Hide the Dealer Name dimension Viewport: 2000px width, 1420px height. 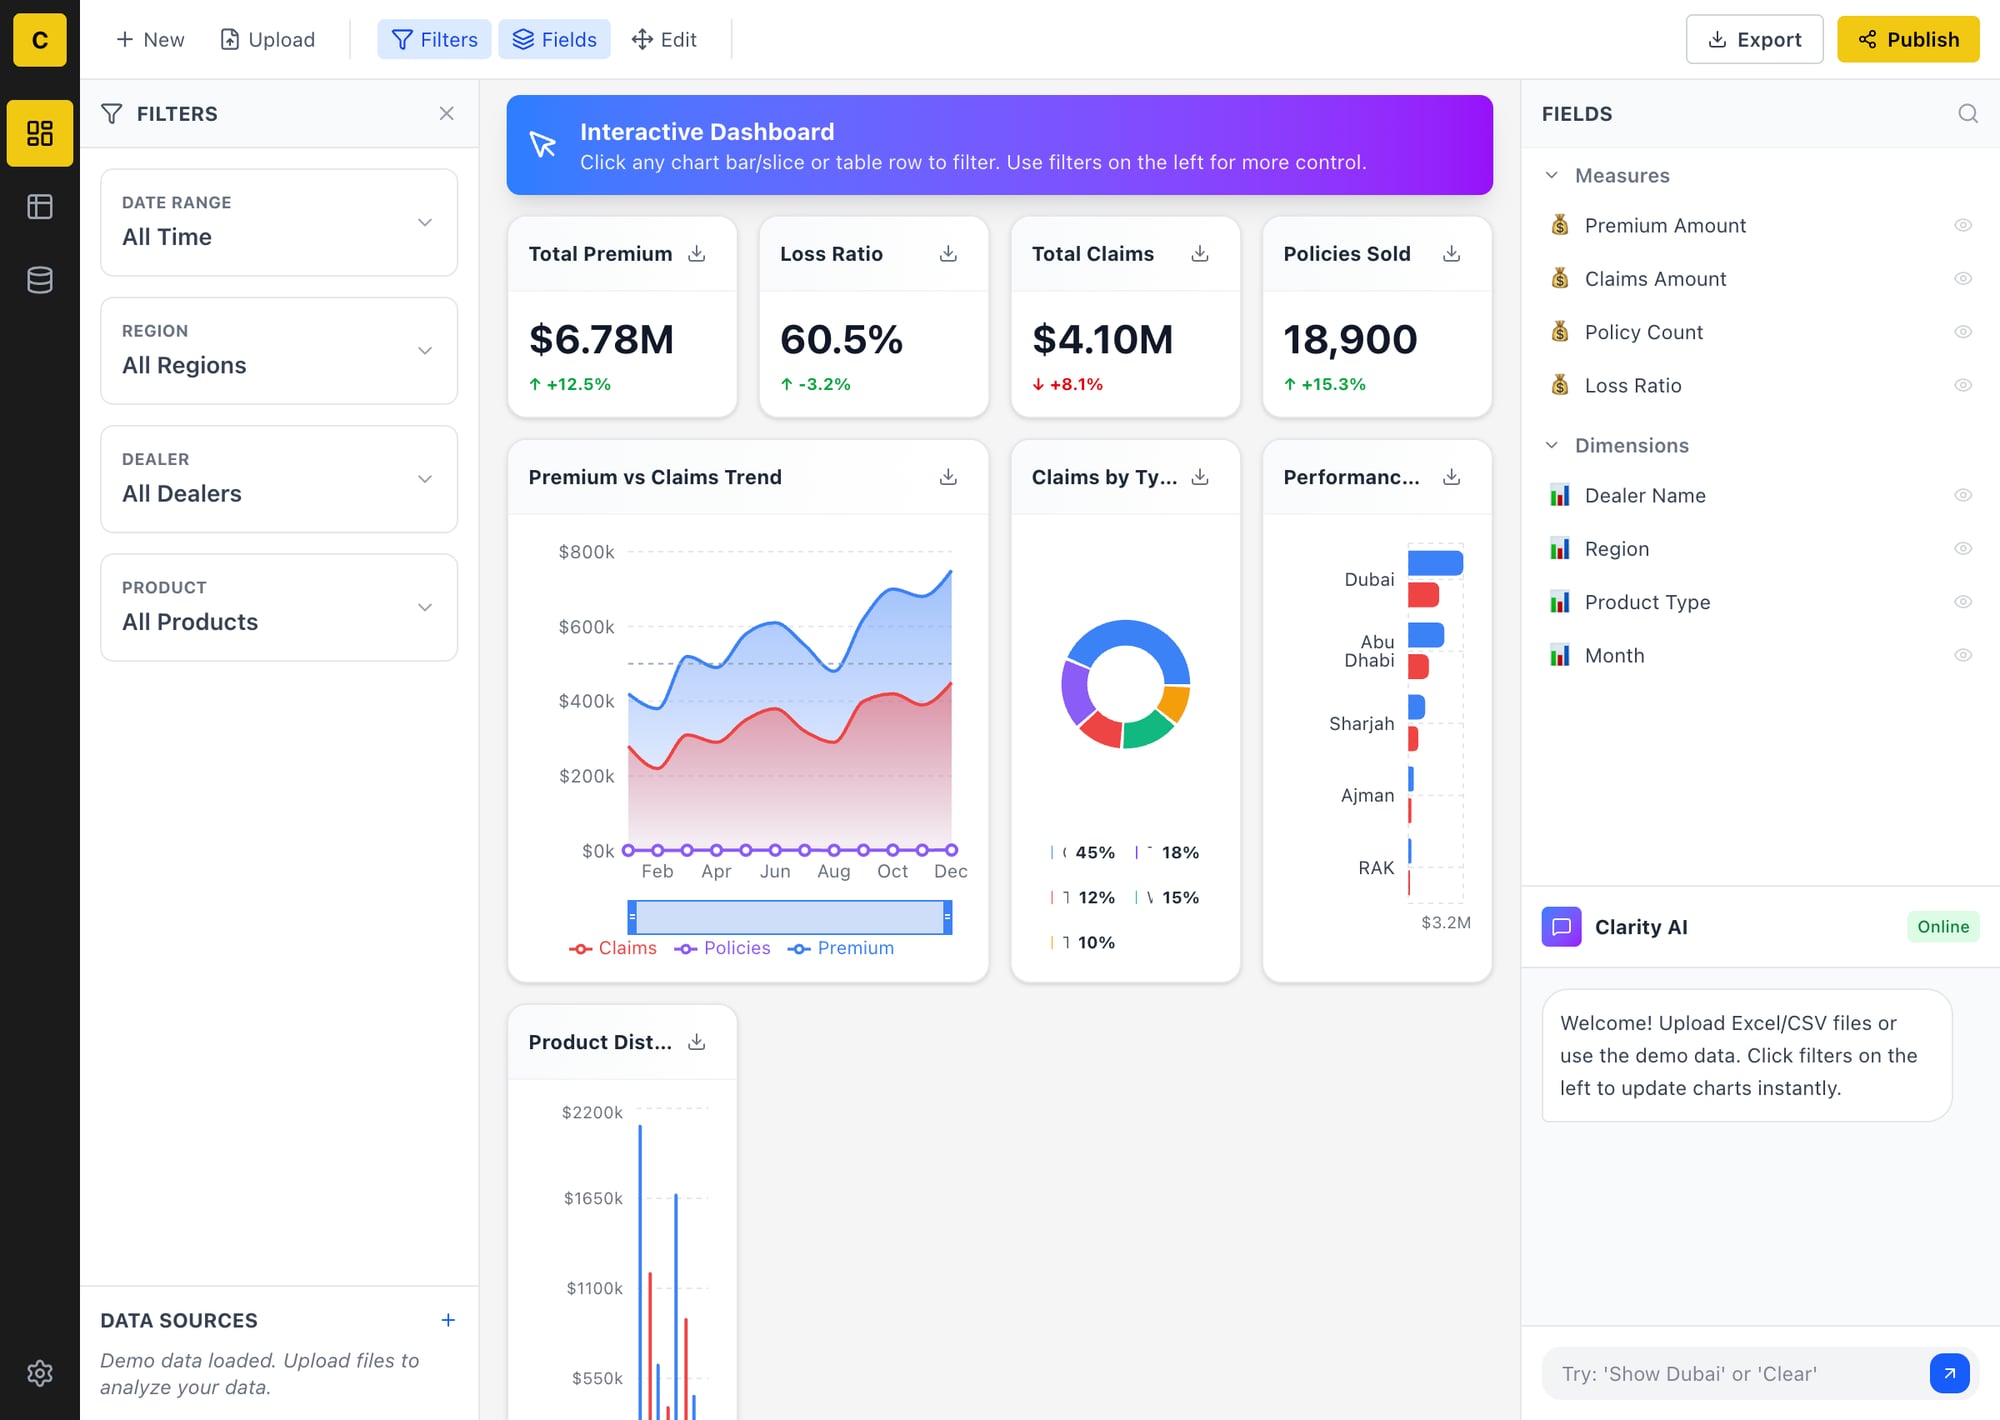[x=1963, y=496]
